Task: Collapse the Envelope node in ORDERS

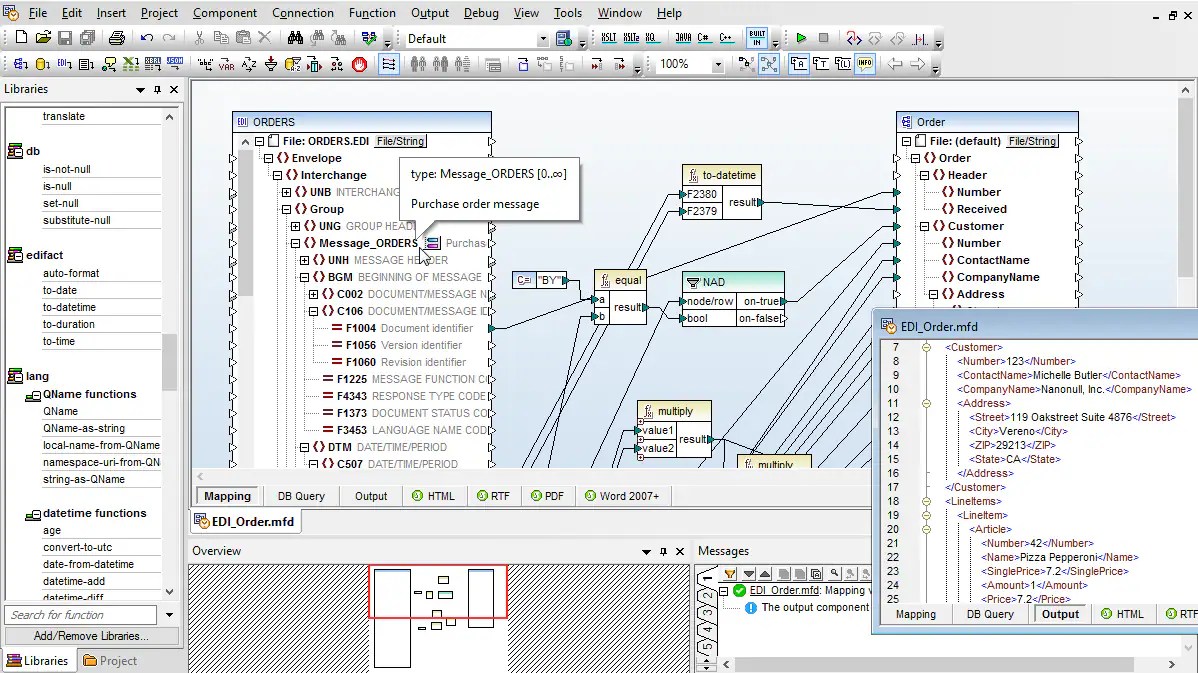Action: point(268,158)
